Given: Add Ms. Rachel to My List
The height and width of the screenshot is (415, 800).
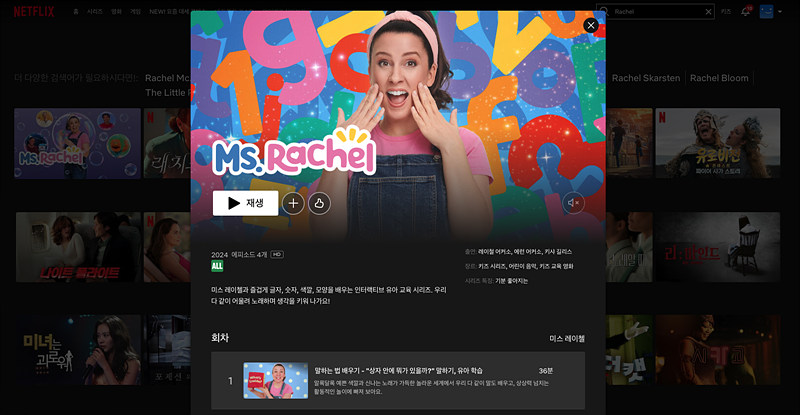Looking at the screenshot, I should tap(293, 203).
